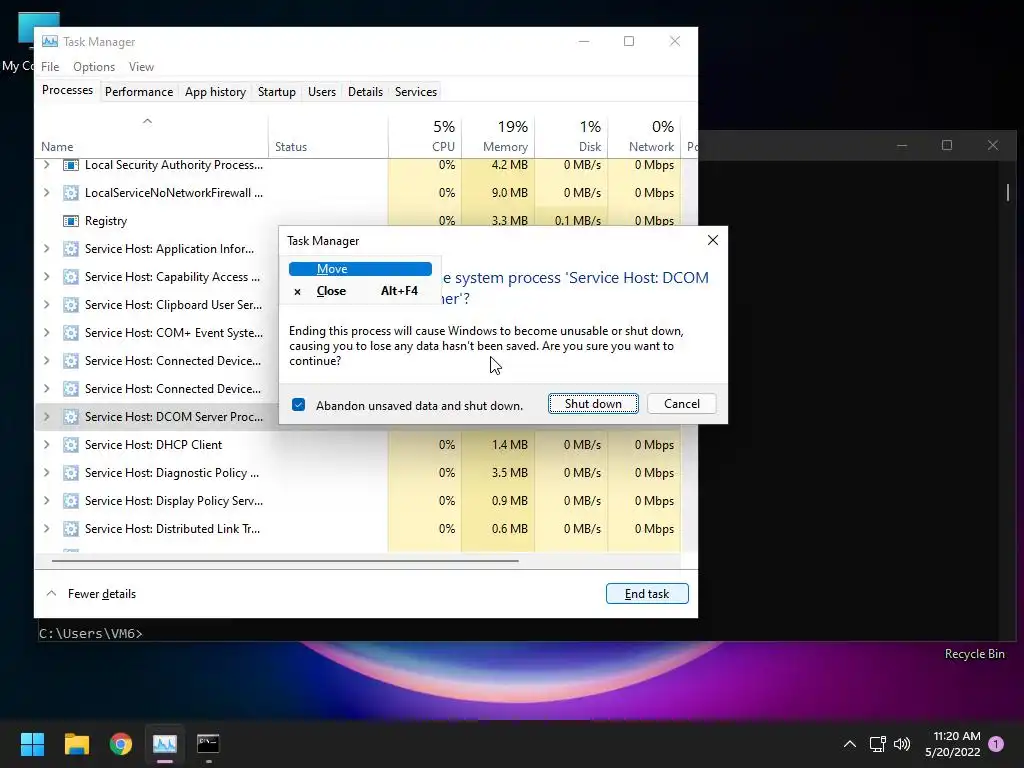Expand Service Host: Clipboard User Service row
Screen dimensions: 1024x768
click(x=46, y=305)
